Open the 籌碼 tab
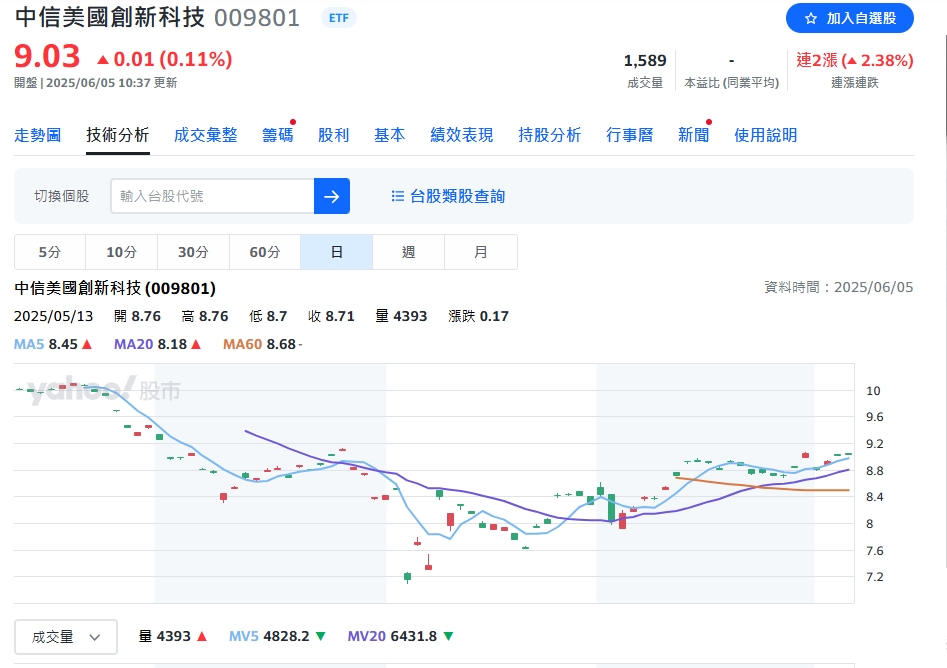Viewport: 947px width, 668px height. [278, 135]
